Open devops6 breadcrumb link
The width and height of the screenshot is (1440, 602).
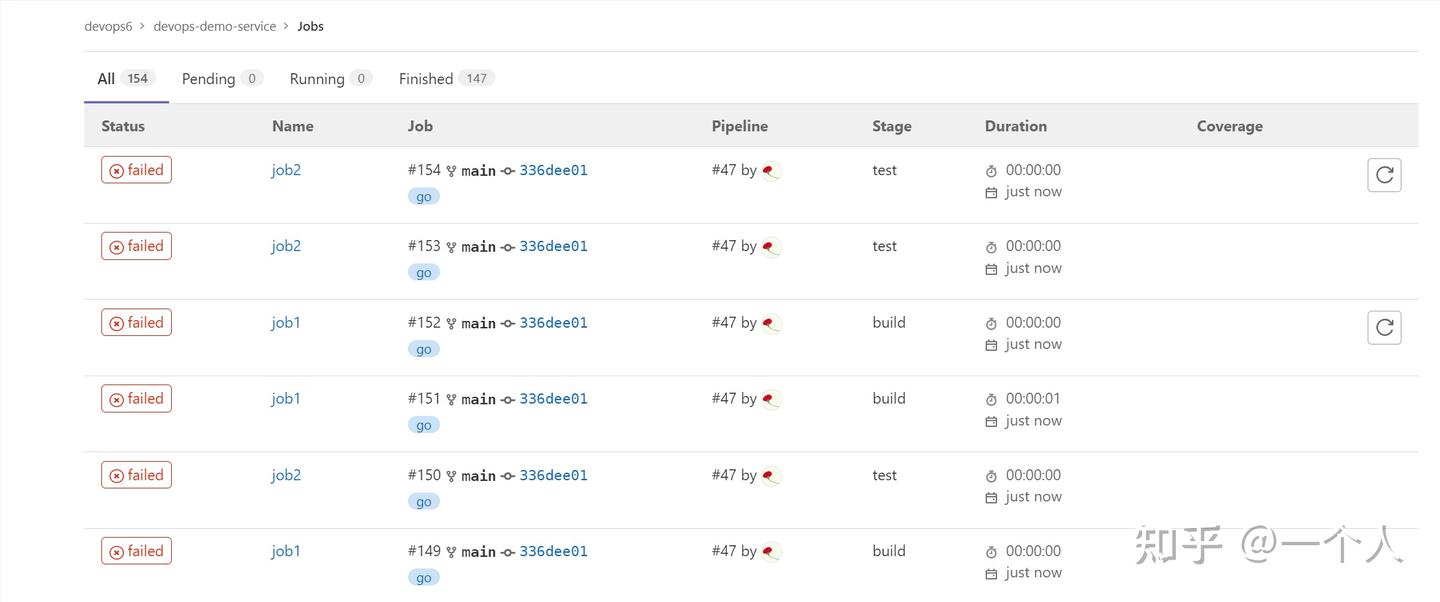coord(108,26)
